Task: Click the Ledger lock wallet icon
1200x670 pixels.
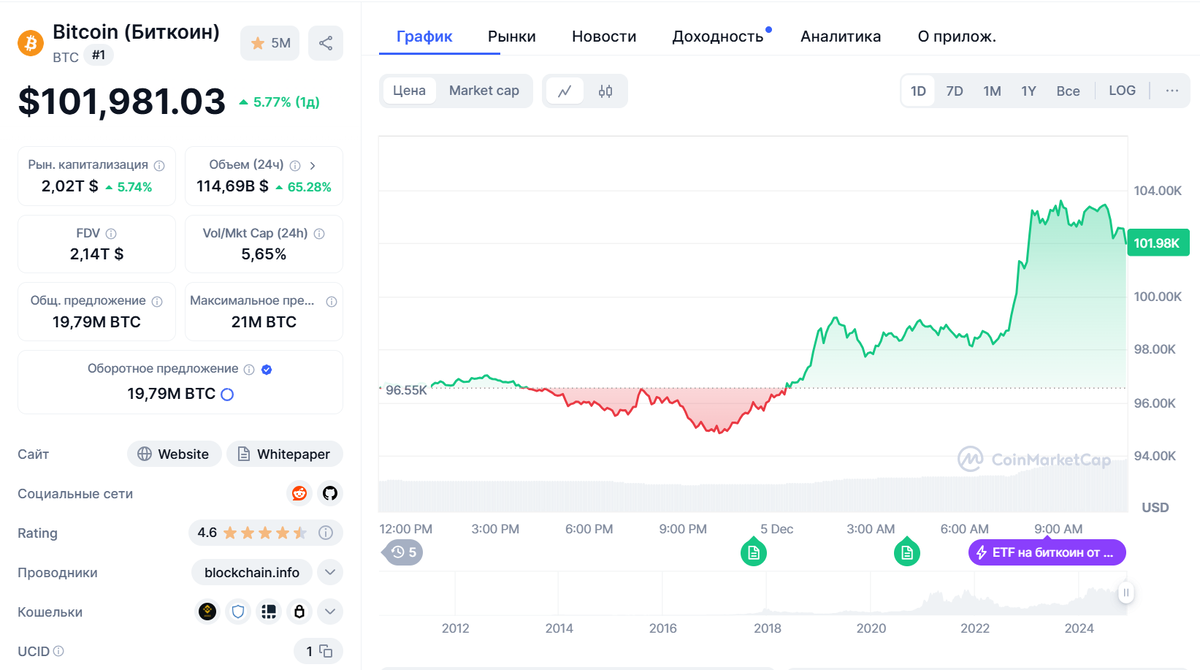Action: [299, 611]
